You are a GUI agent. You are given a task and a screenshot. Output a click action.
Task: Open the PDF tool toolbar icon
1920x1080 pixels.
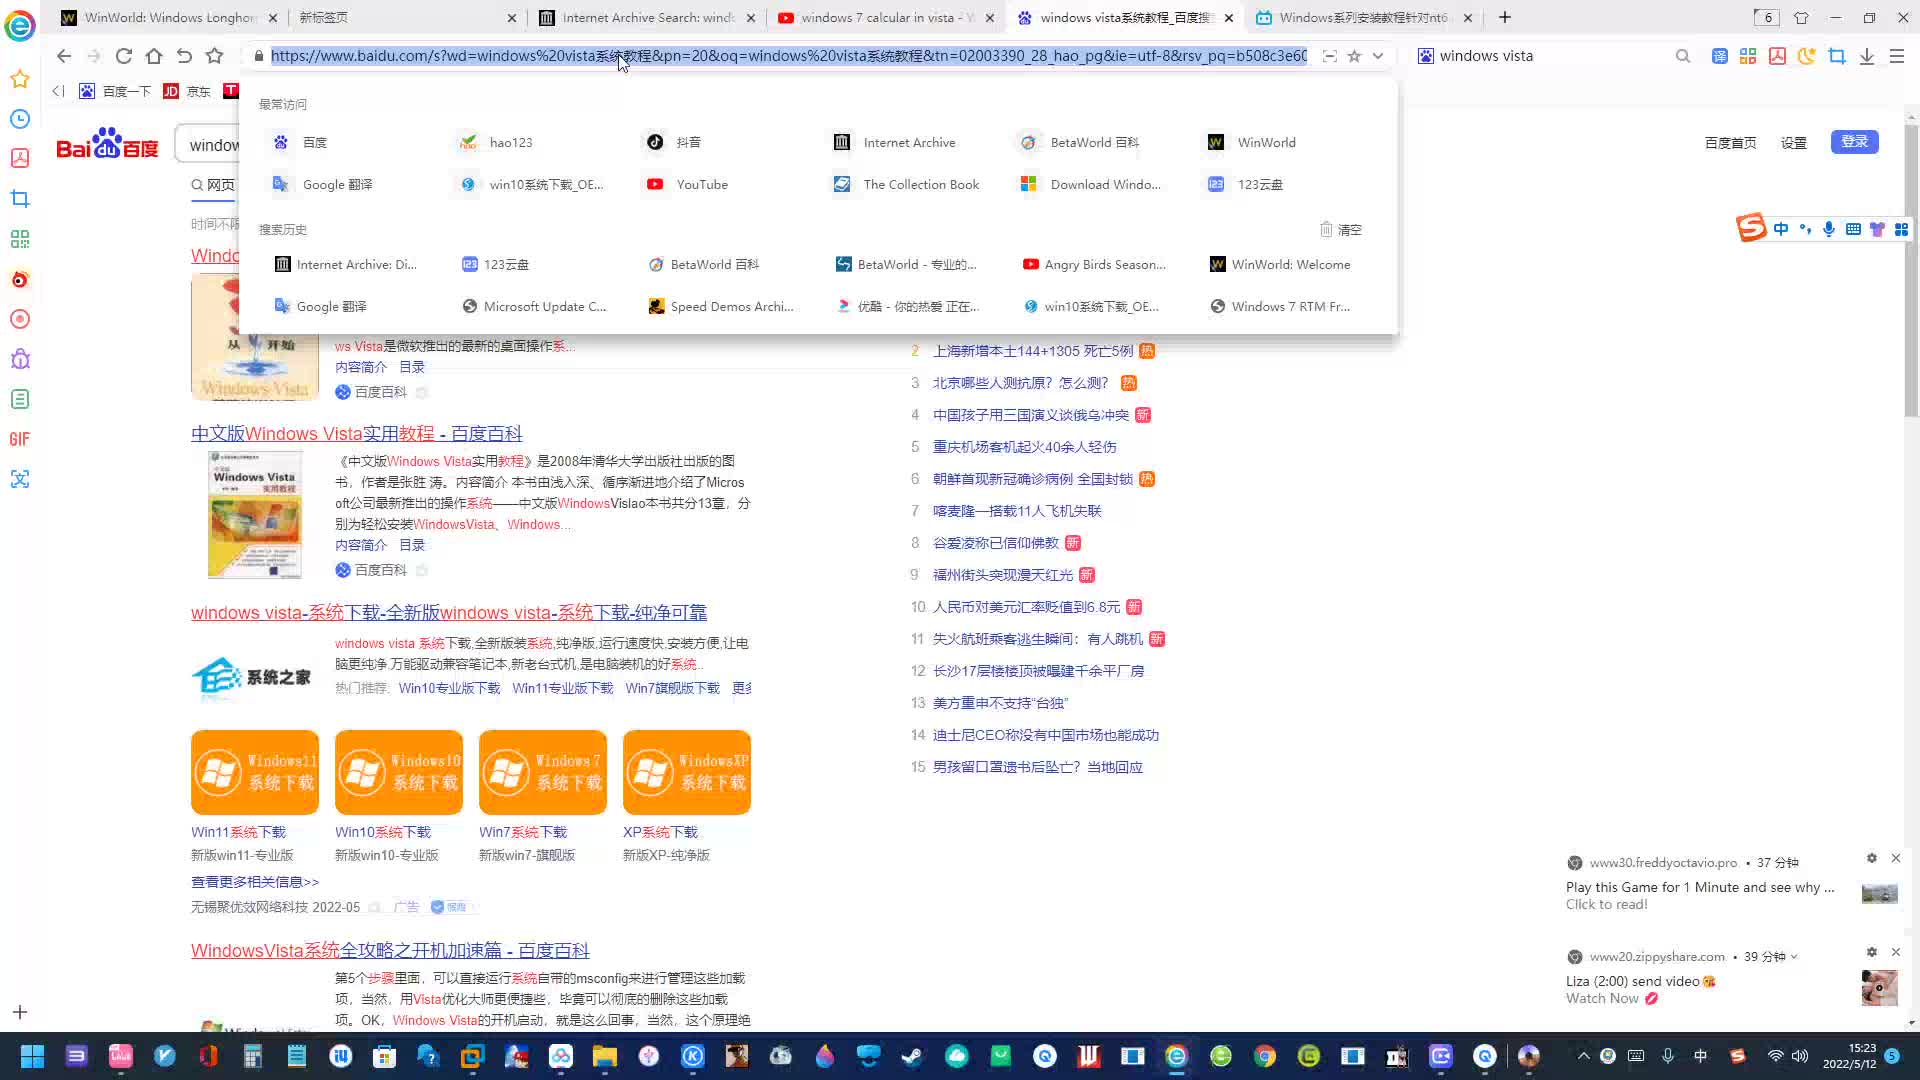[x=1777, y=56]
